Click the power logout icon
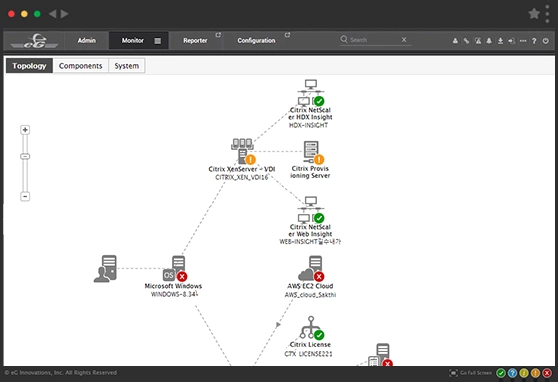The width and height of the screenshot is (558, 382). [x=546, y=41]
